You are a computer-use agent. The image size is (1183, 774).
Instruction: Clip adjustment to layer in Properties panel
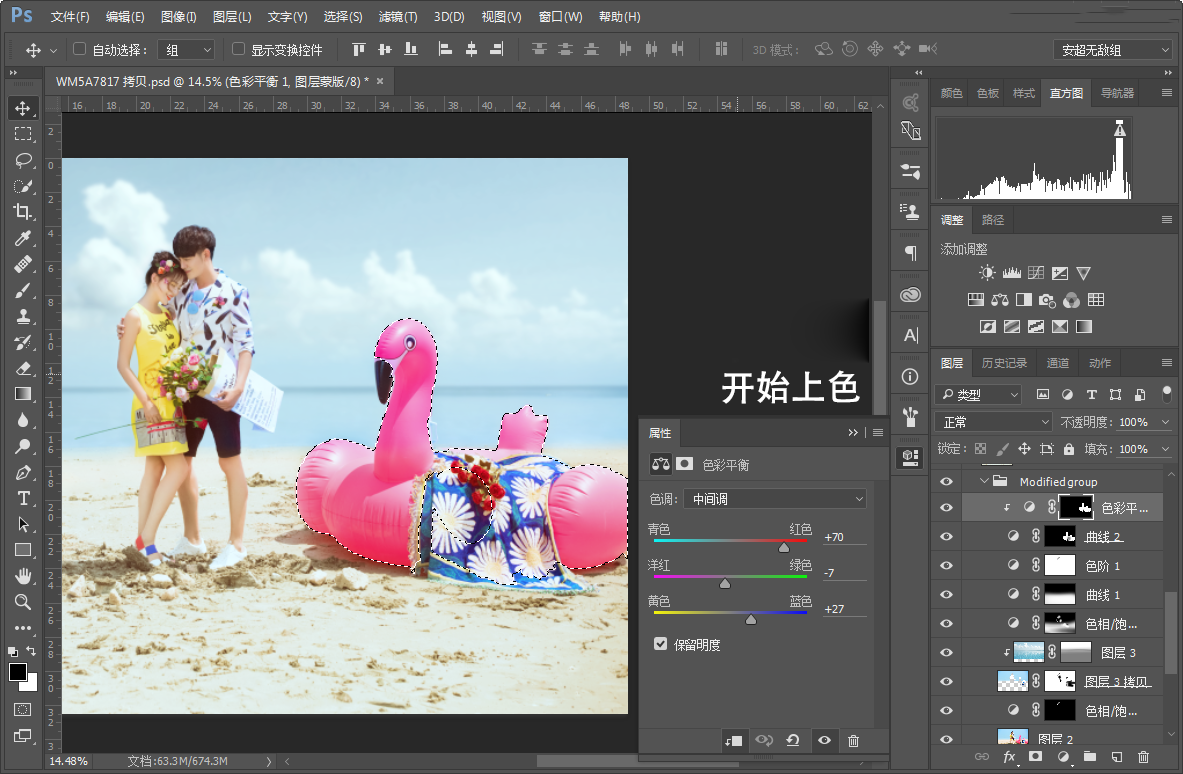pos(733,741)
